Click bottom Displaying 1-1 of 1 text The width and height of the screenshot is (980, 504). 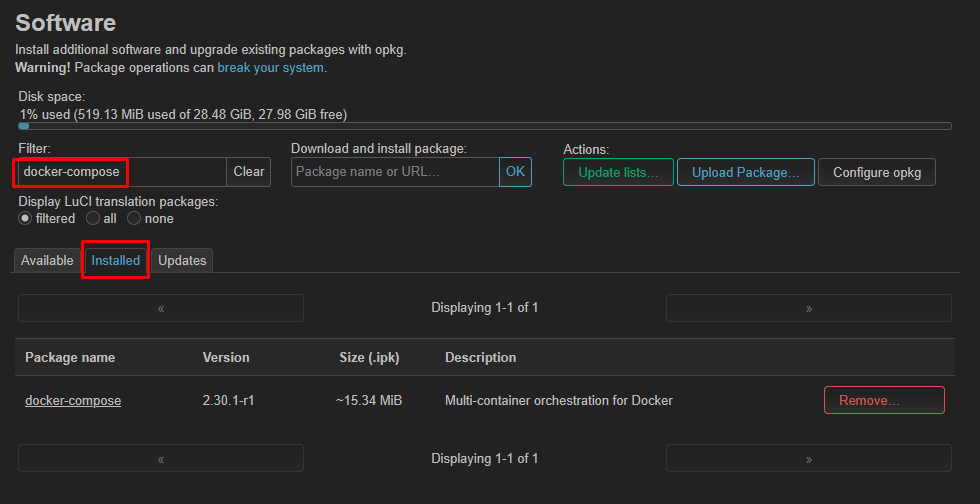(x=485, y=458)
